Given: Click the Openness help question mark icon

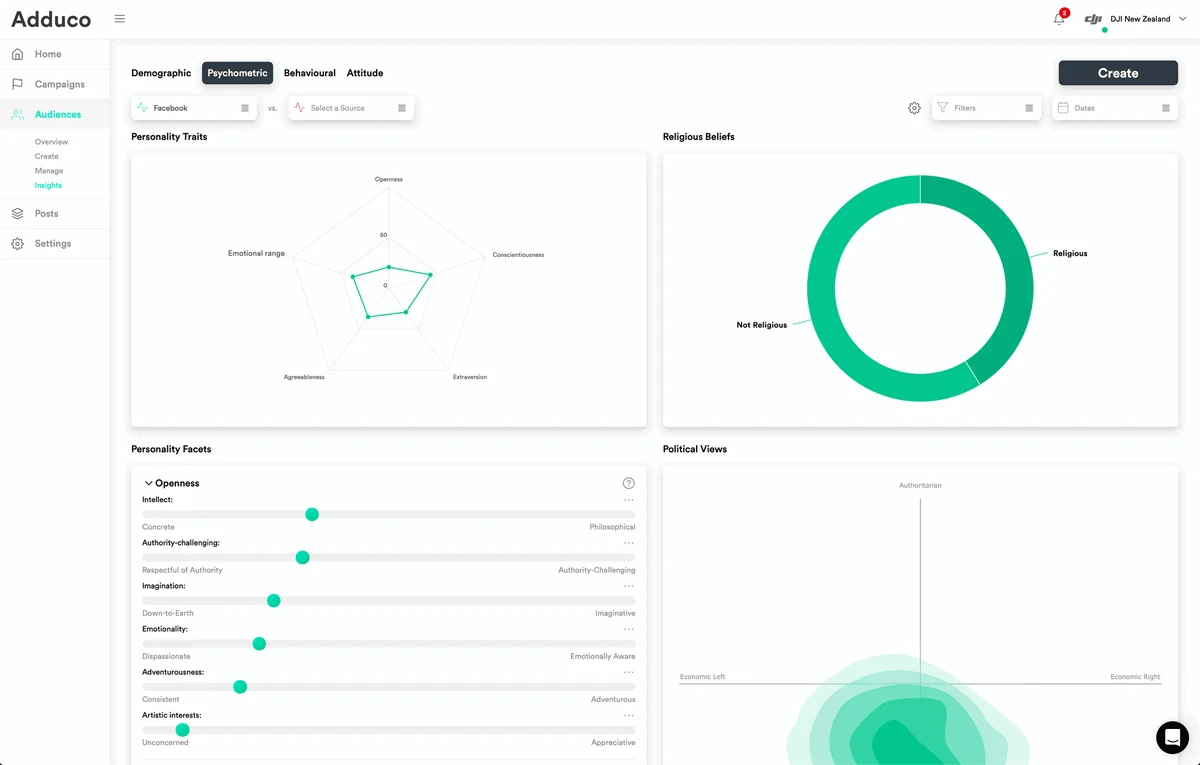Looking at the screenshot, I should (628, 483).
